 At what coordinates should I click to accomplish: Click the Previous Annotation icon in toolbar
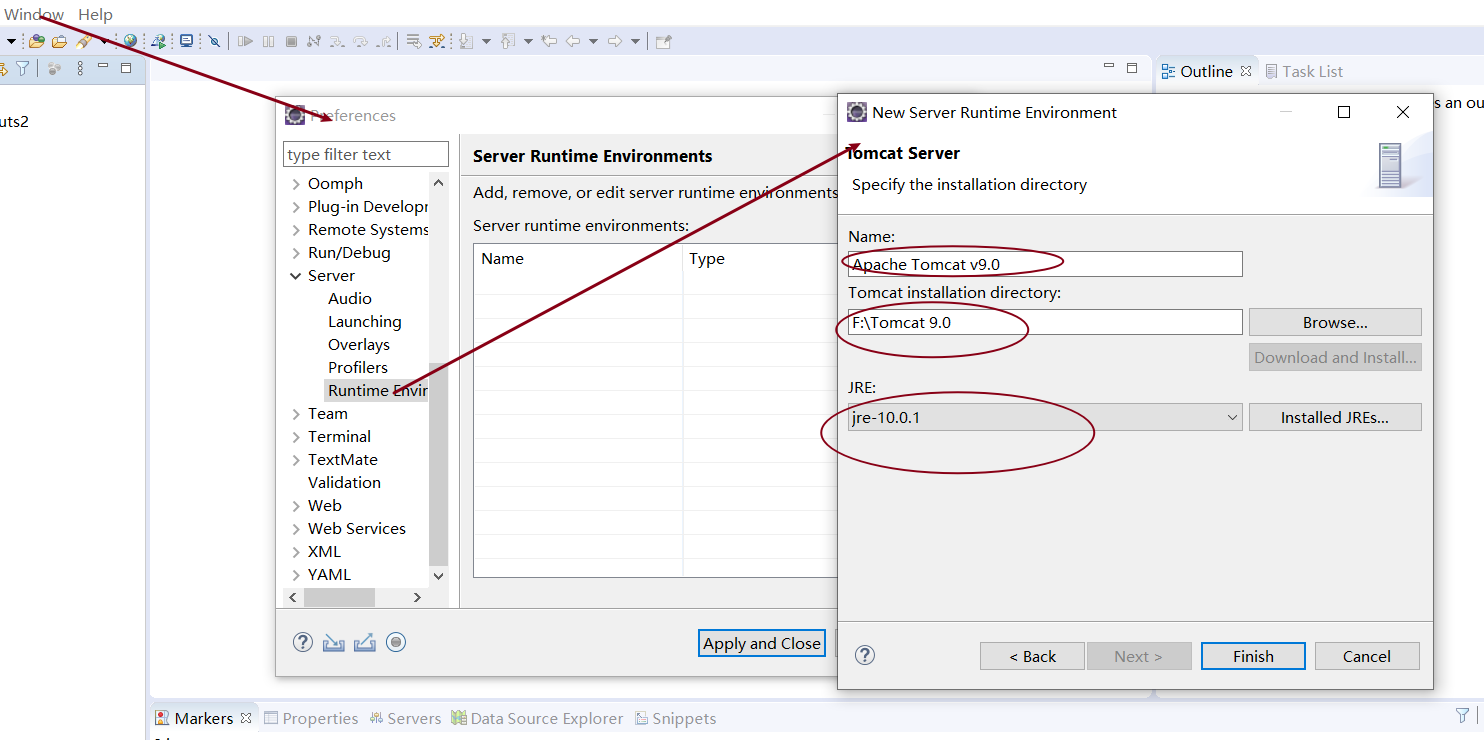[507, 41]
